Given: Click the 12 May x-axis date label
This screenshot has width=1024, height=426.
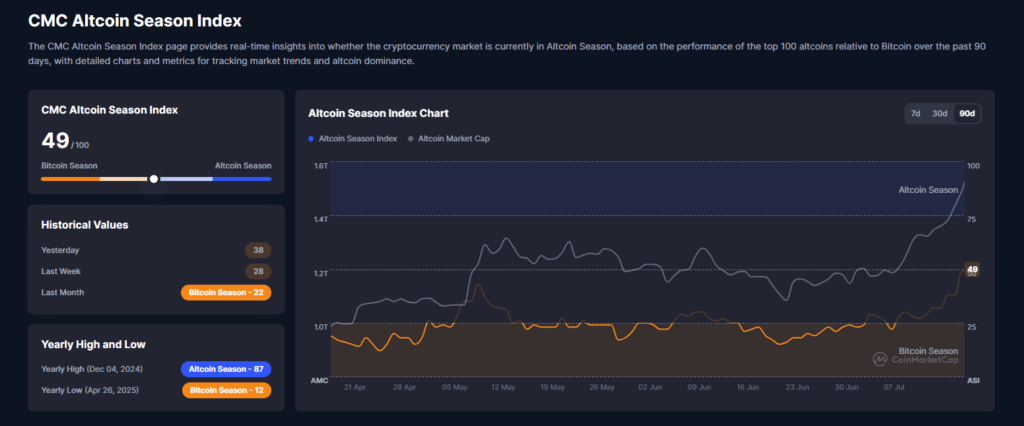Looking at the screenshot, I should point(504,387).
